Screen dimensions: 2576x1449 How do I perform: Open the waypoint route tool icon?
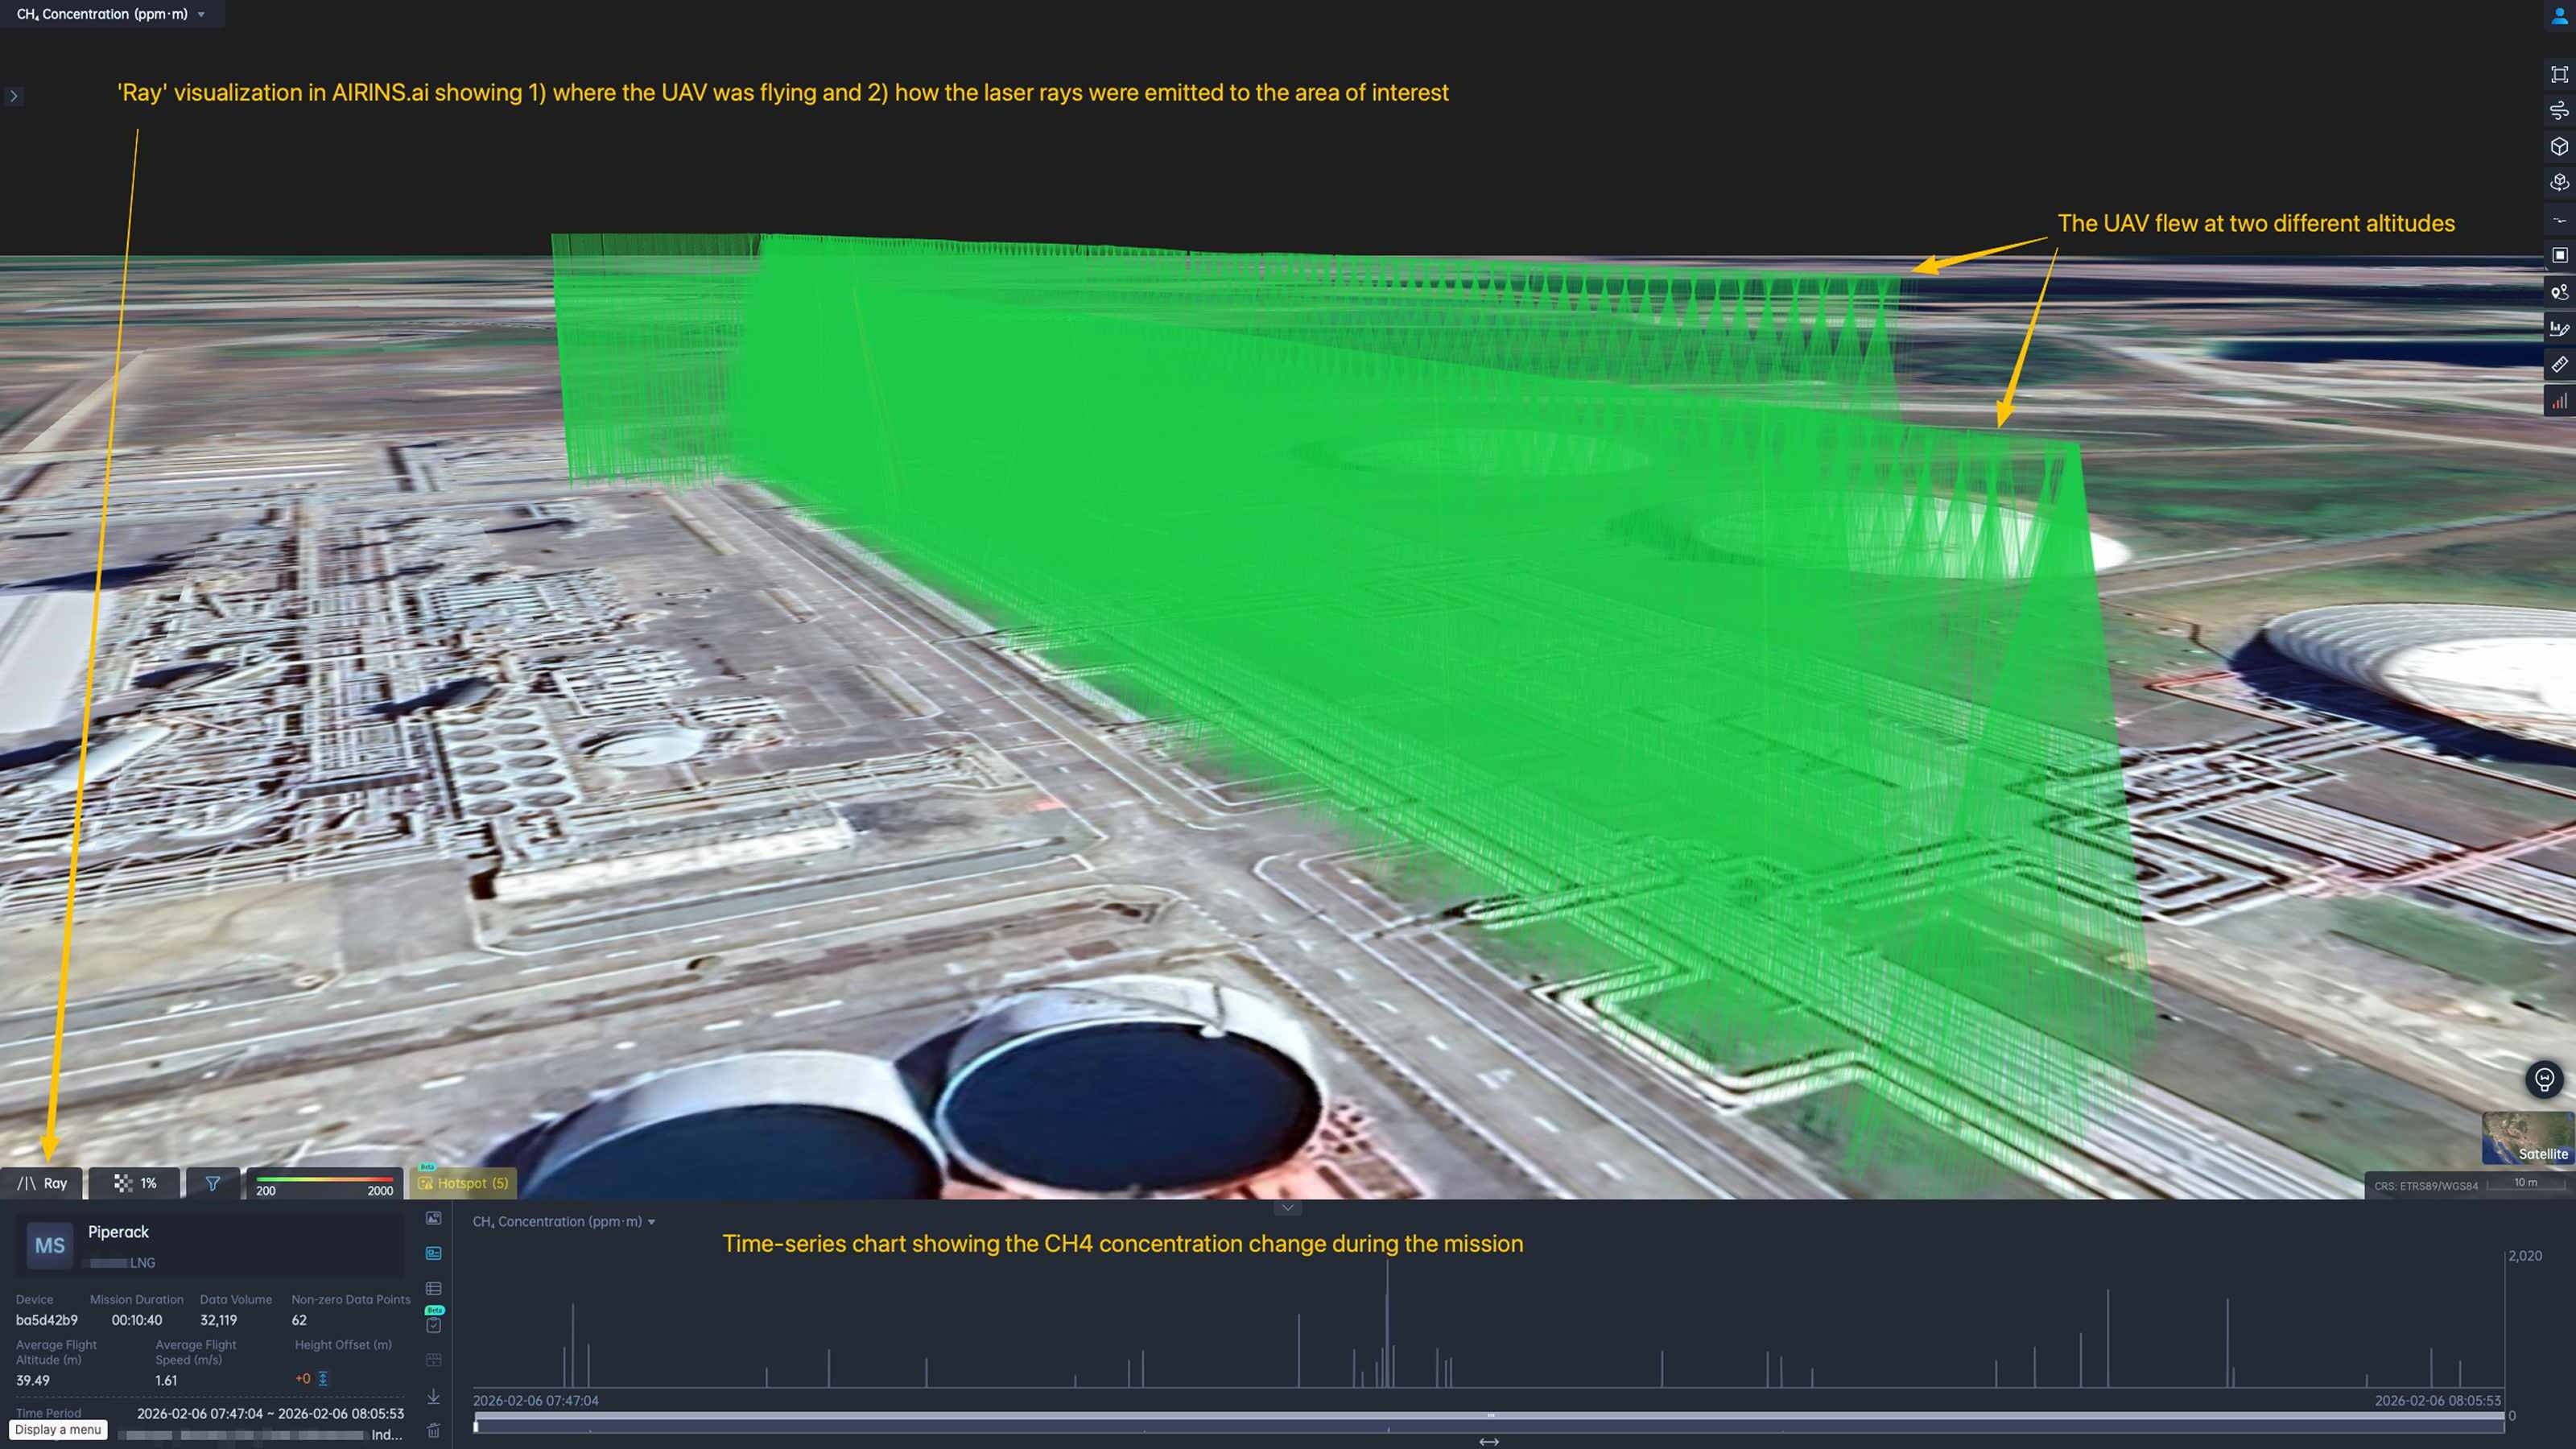coord(2558,292)
